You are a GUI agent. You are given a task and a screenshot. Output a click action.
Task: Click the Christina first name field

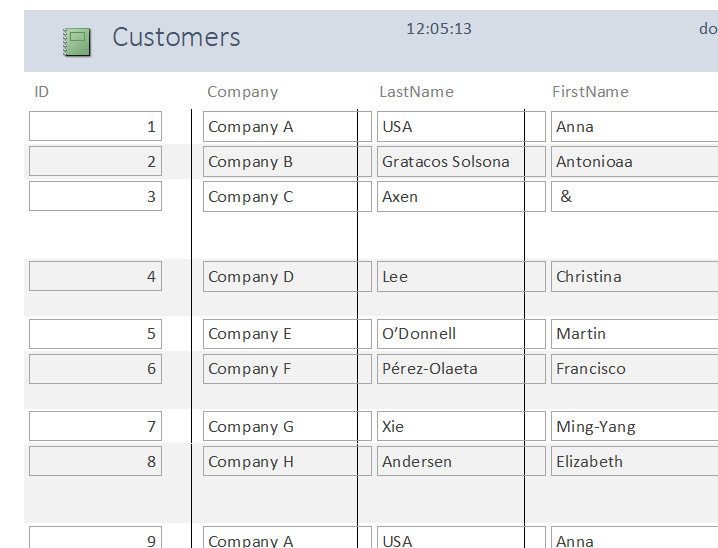click(634, 277)
